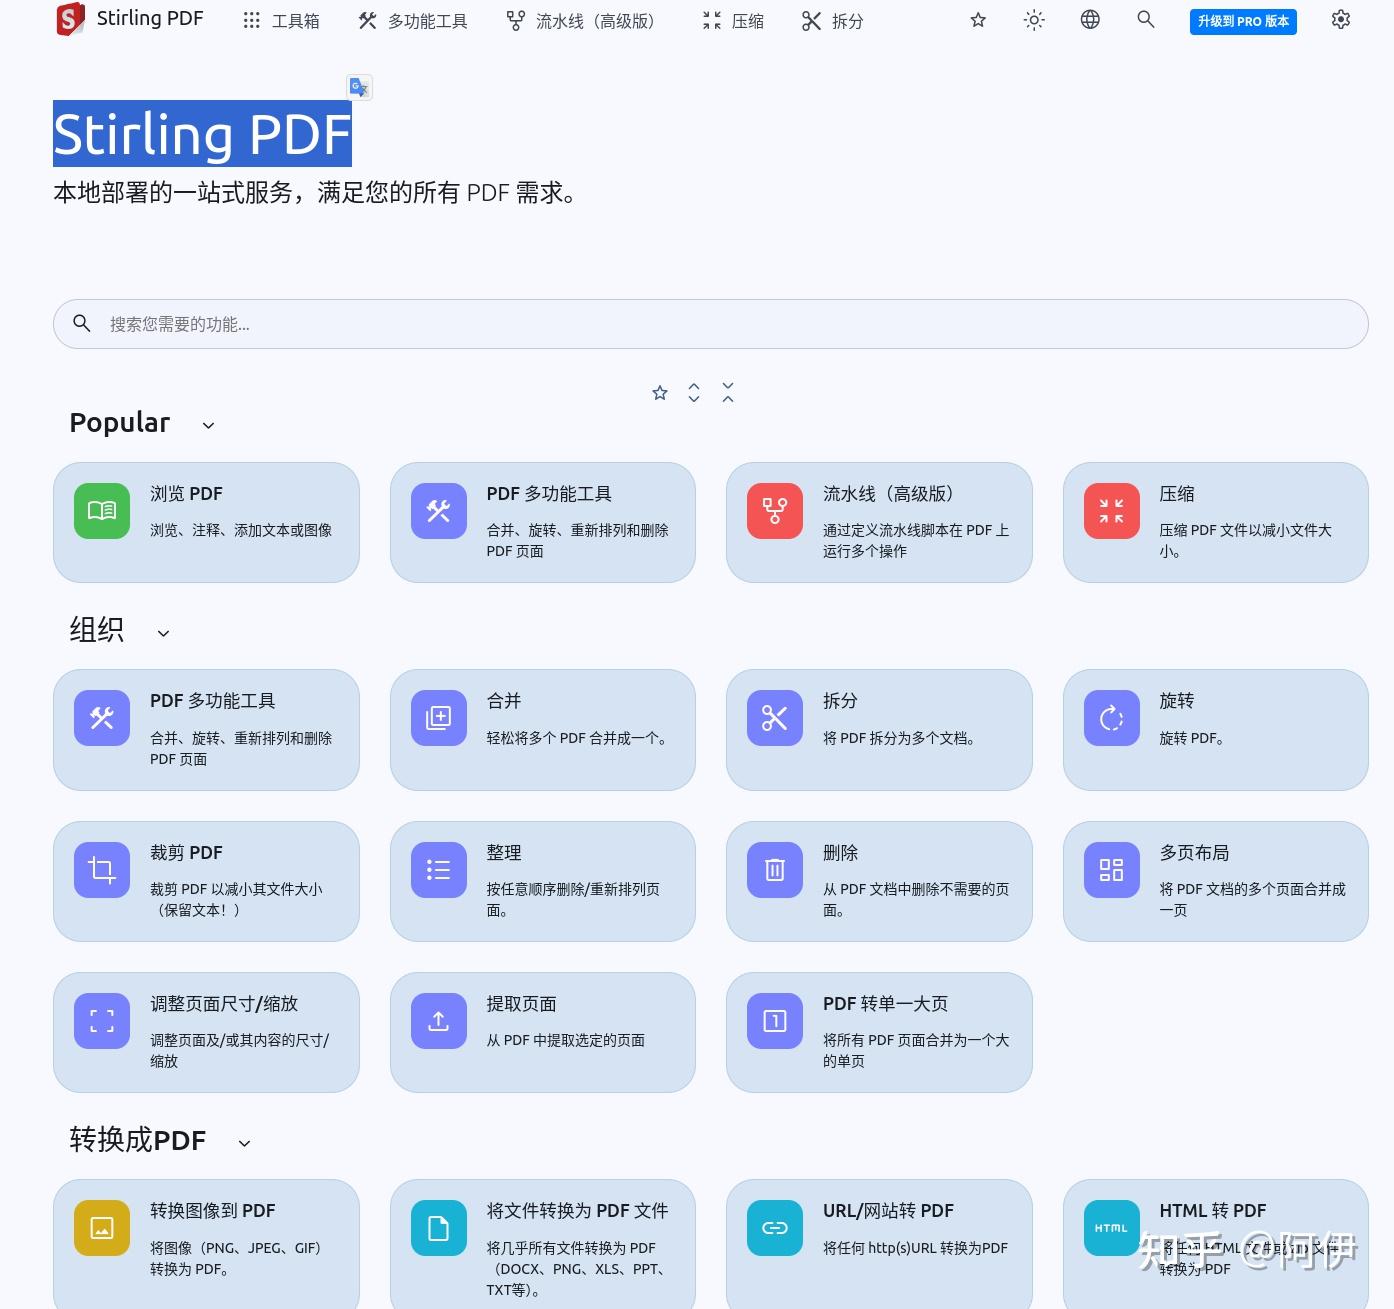Click the Google Translate popup icon

point(360,88)
